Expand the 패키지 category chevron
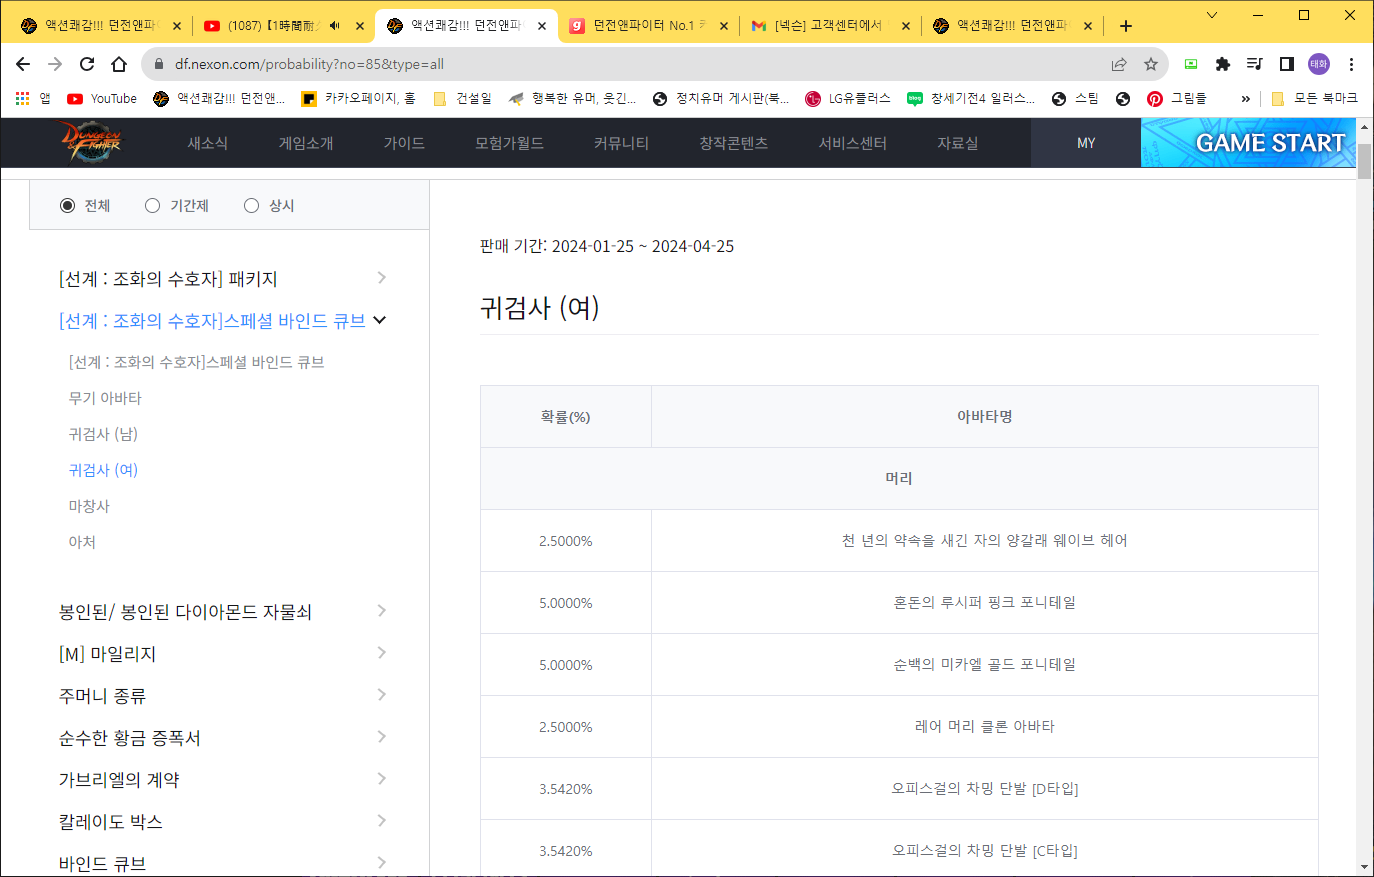The image size is (1374, 877). (x=381, y=278)
